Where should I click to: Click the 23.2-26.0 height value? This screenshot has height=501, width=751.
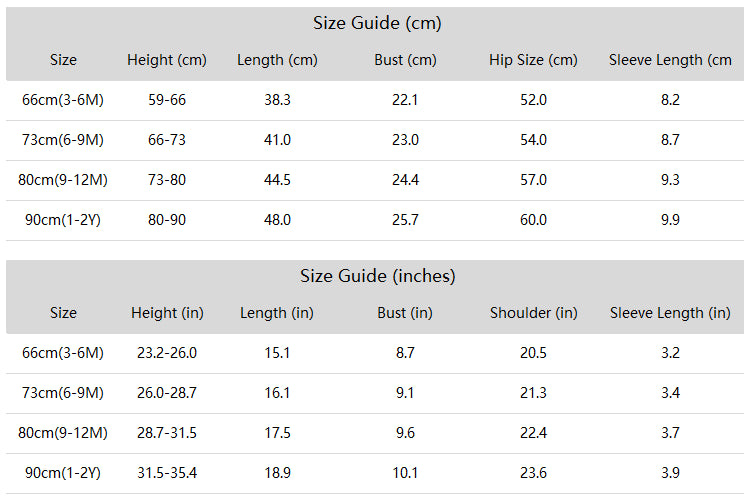[x=167, y=353]
